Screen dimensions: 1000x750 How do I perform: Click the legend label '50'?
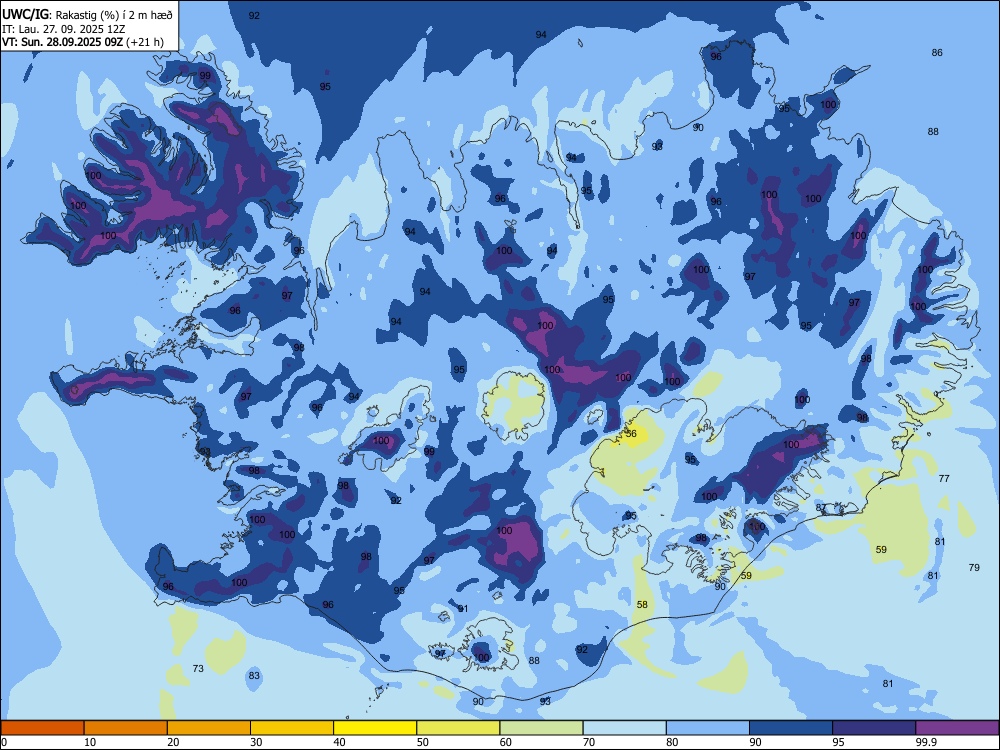(423, 742)
